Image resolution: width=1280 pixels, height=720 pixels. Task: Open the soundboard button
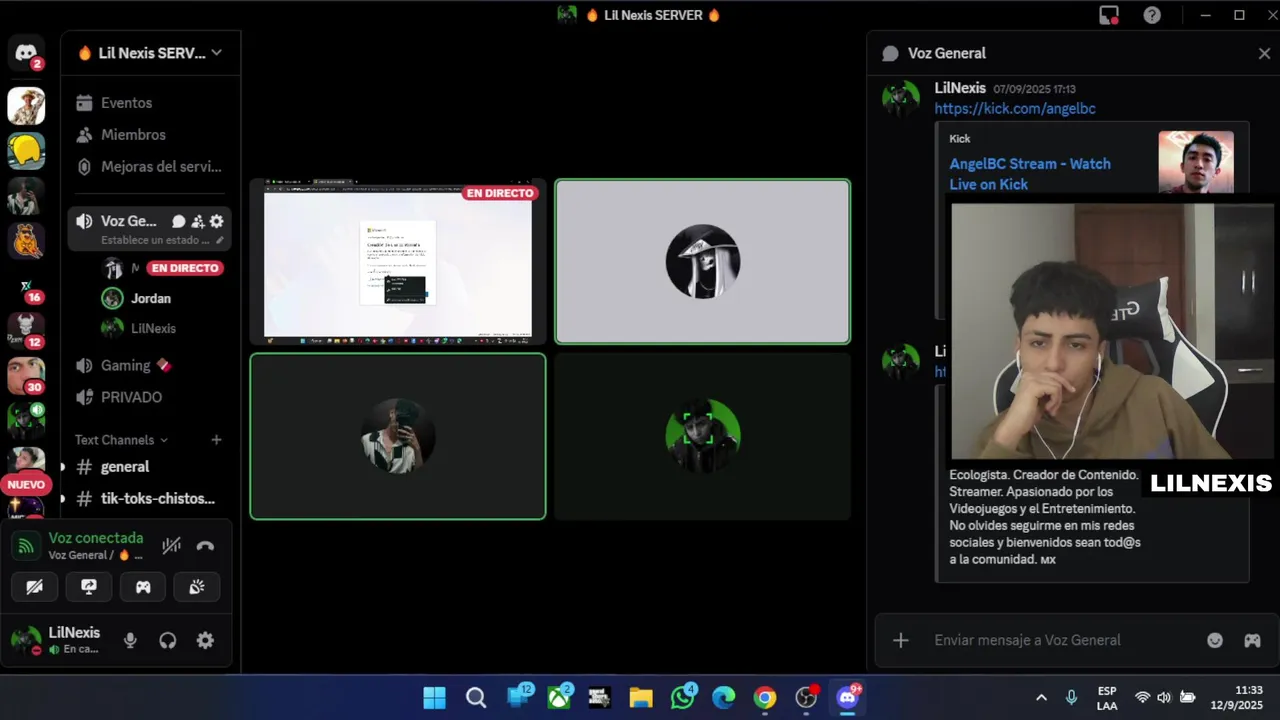click(197, 587)
